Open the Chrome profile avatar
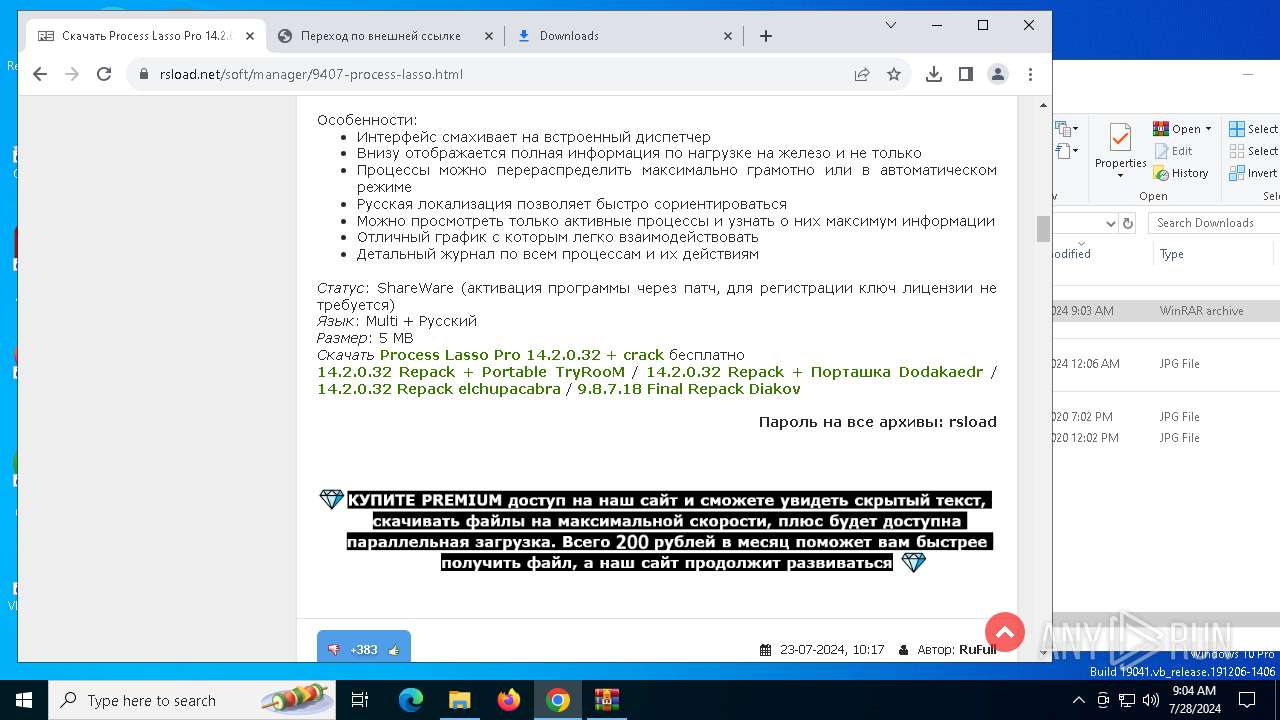 point(998,74)
